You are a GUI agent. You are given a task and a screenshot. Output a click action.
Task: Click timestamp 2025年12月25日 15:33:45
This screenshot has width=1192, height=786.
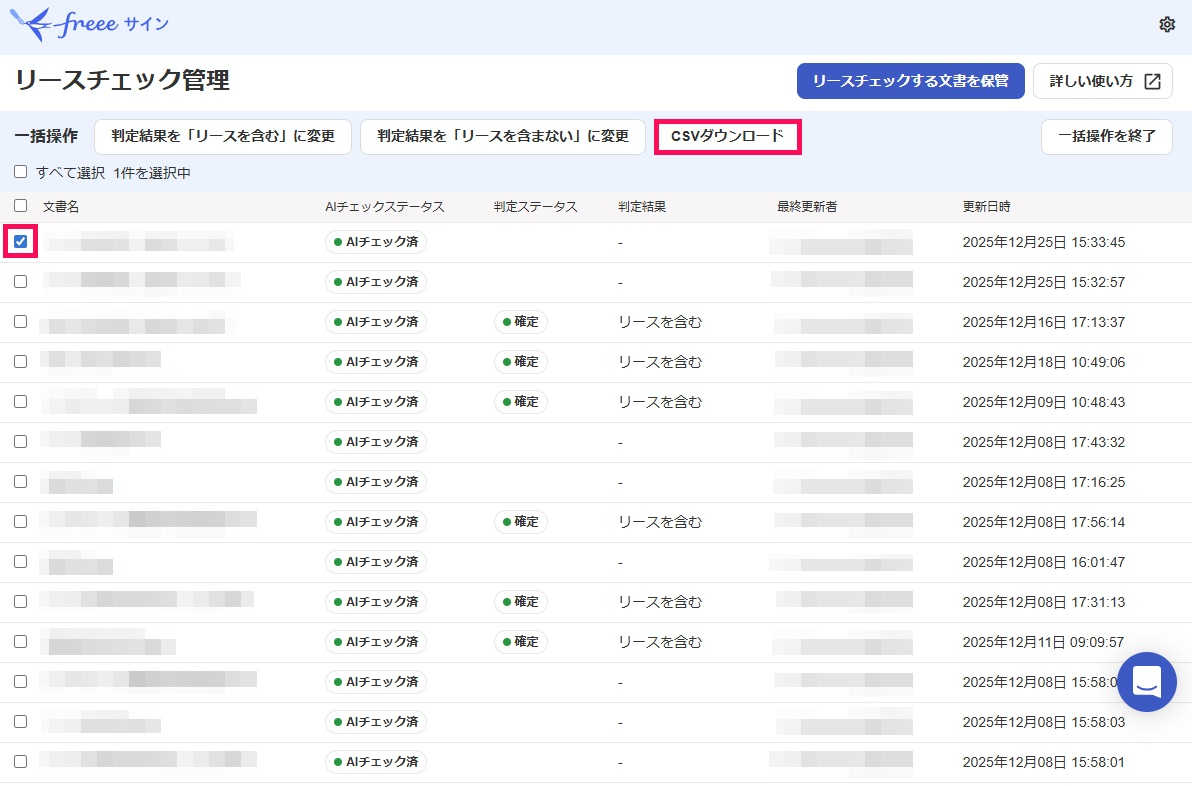click(1044, 242)
